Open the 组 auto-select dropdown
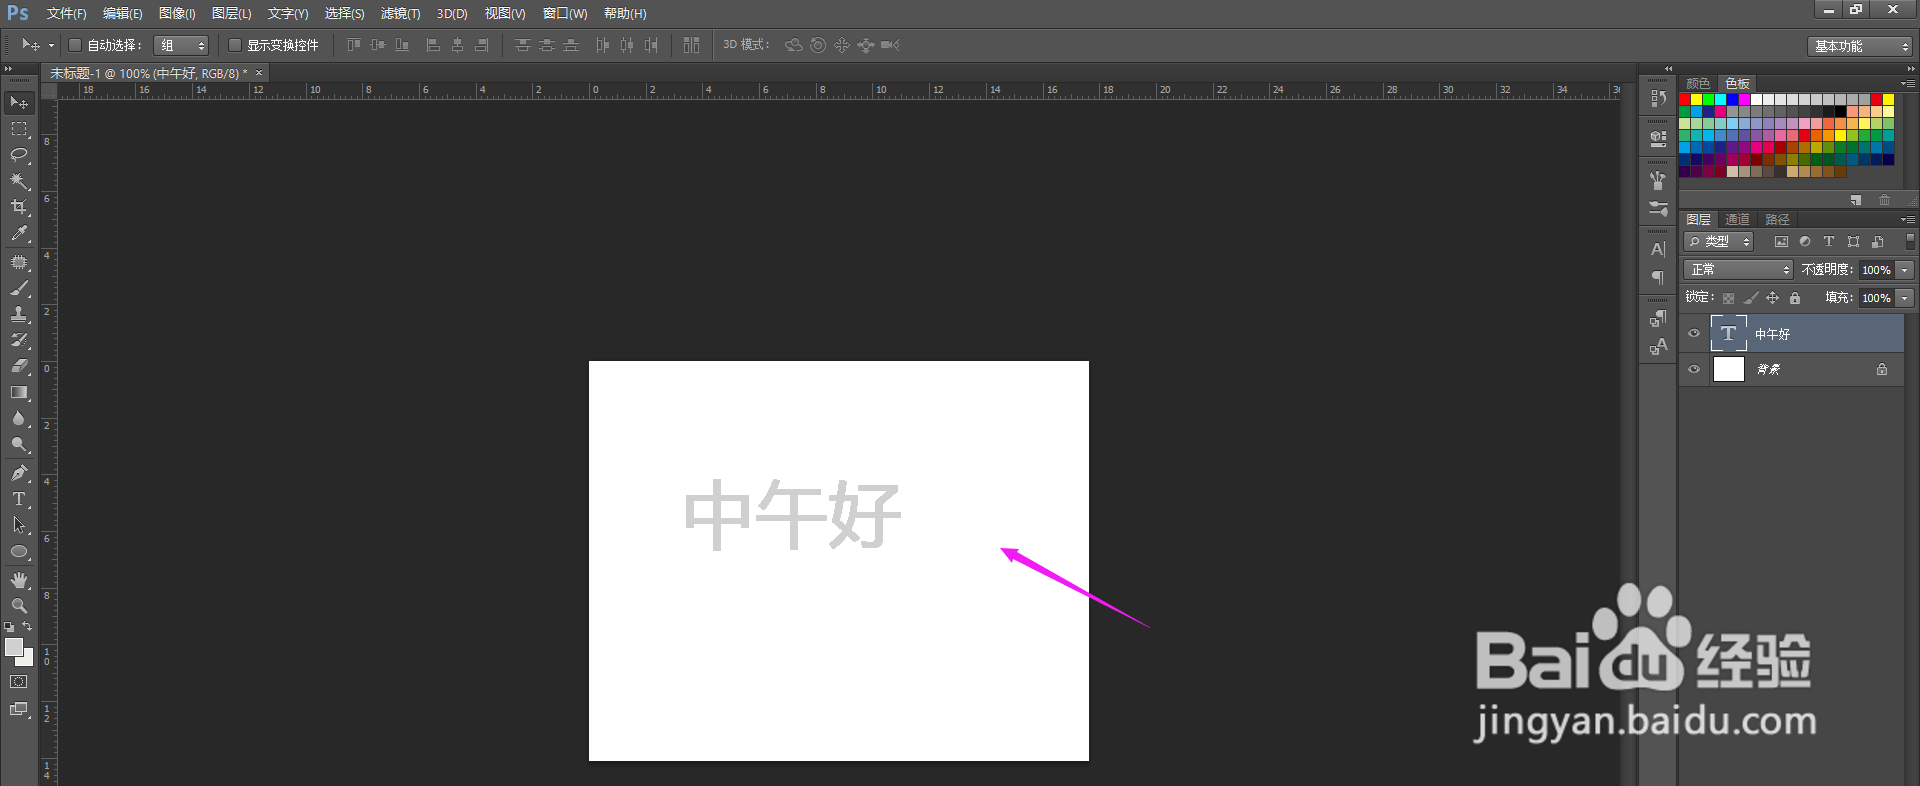This screenshot has width=1920, height=786. (x=182, y=45)
